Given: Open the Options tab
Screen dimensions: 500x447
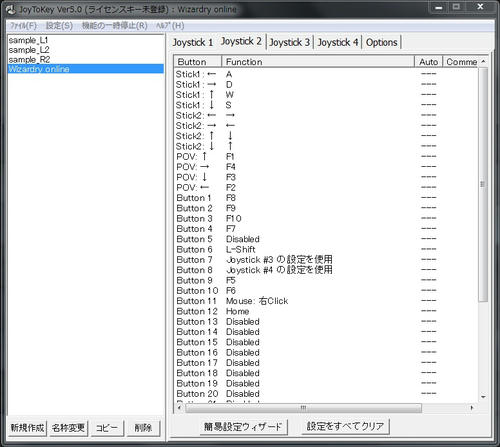Looking at the screenshot, I should (382, 43).
